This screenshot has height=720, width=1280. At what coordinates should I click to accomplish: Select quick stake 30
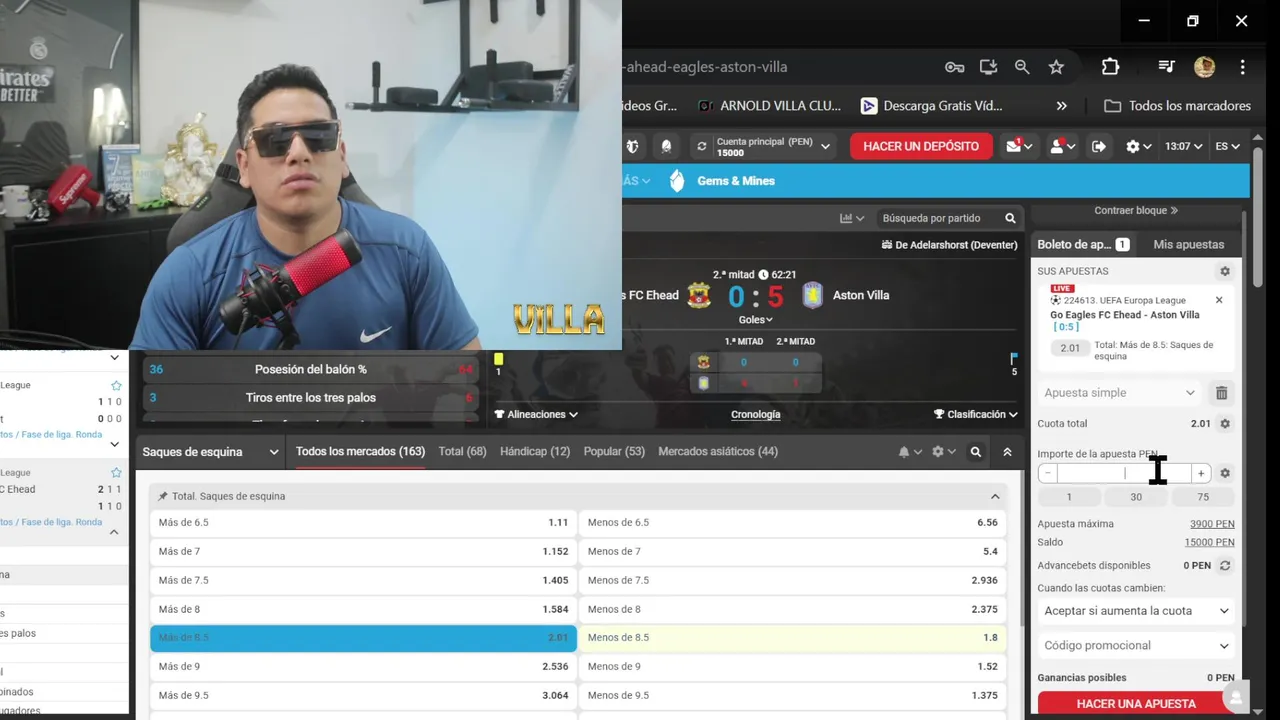pos(1136,497)
